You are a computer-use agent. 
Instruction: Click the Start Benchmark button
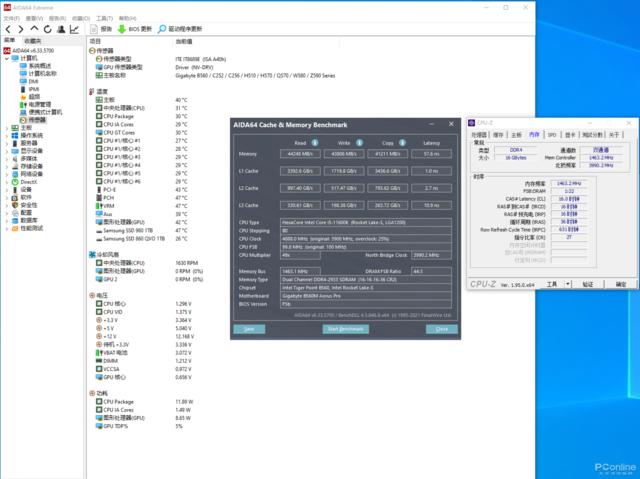[346, 329]
